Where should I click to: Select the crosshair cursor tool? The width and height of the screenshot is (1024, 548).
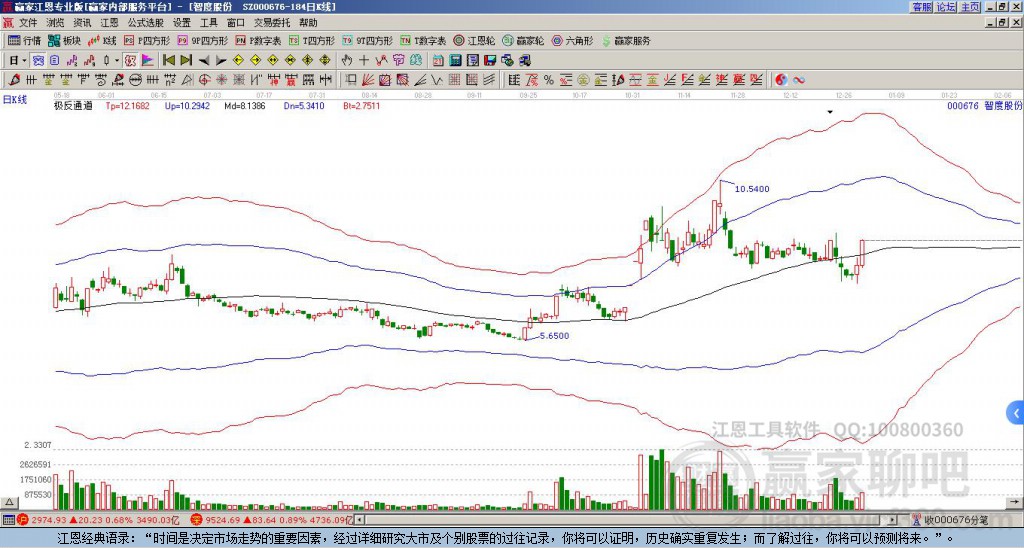point(364,61)
